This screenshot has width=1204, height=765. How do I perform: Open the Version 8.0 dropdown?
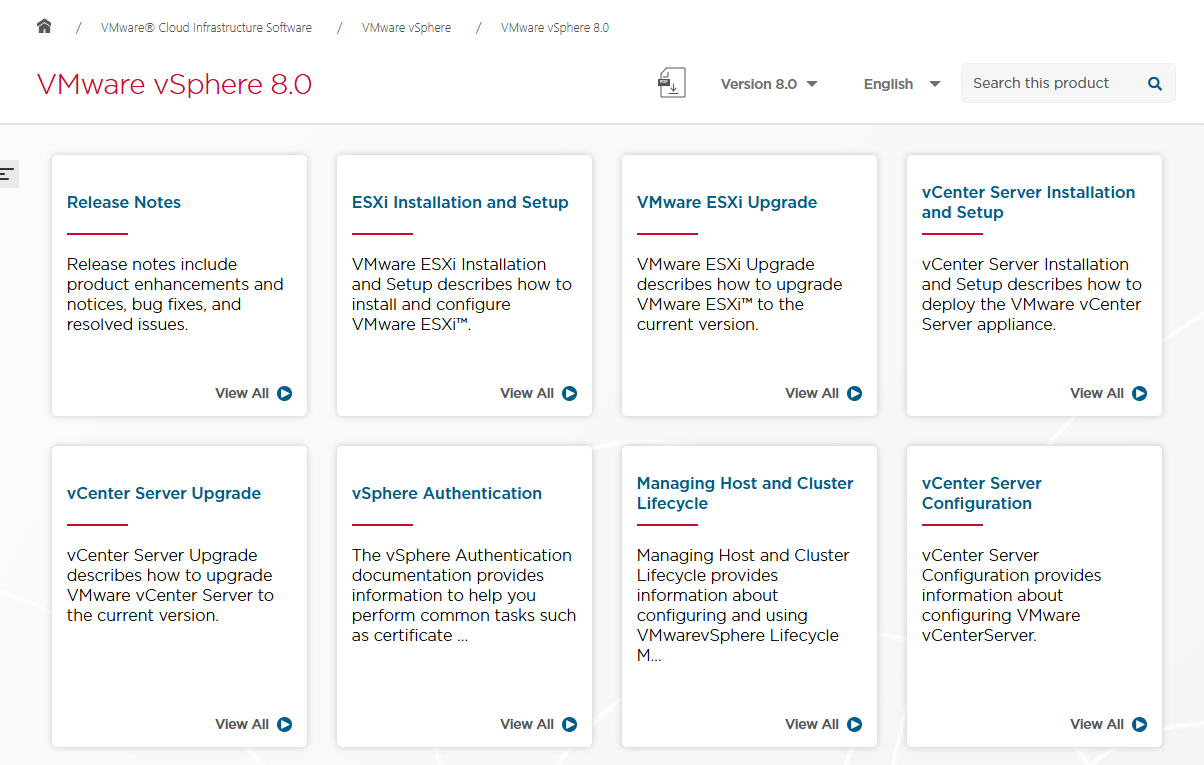click(x=769, y=84)
